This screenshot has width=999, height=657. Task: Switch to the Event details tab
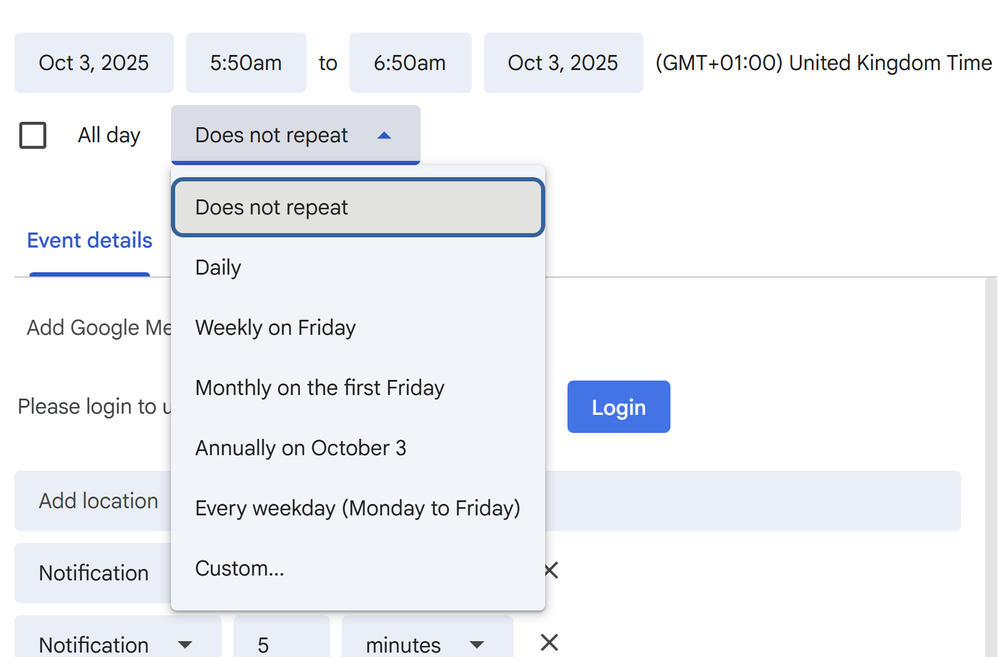[89, 241]
